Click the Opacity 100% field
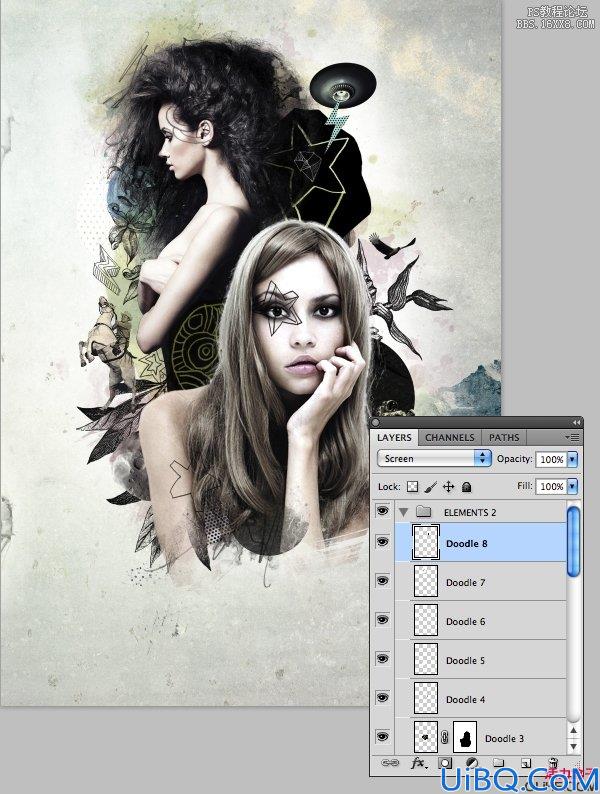The height and width of the screenshot is (794, 600). (x=551, y=459)
